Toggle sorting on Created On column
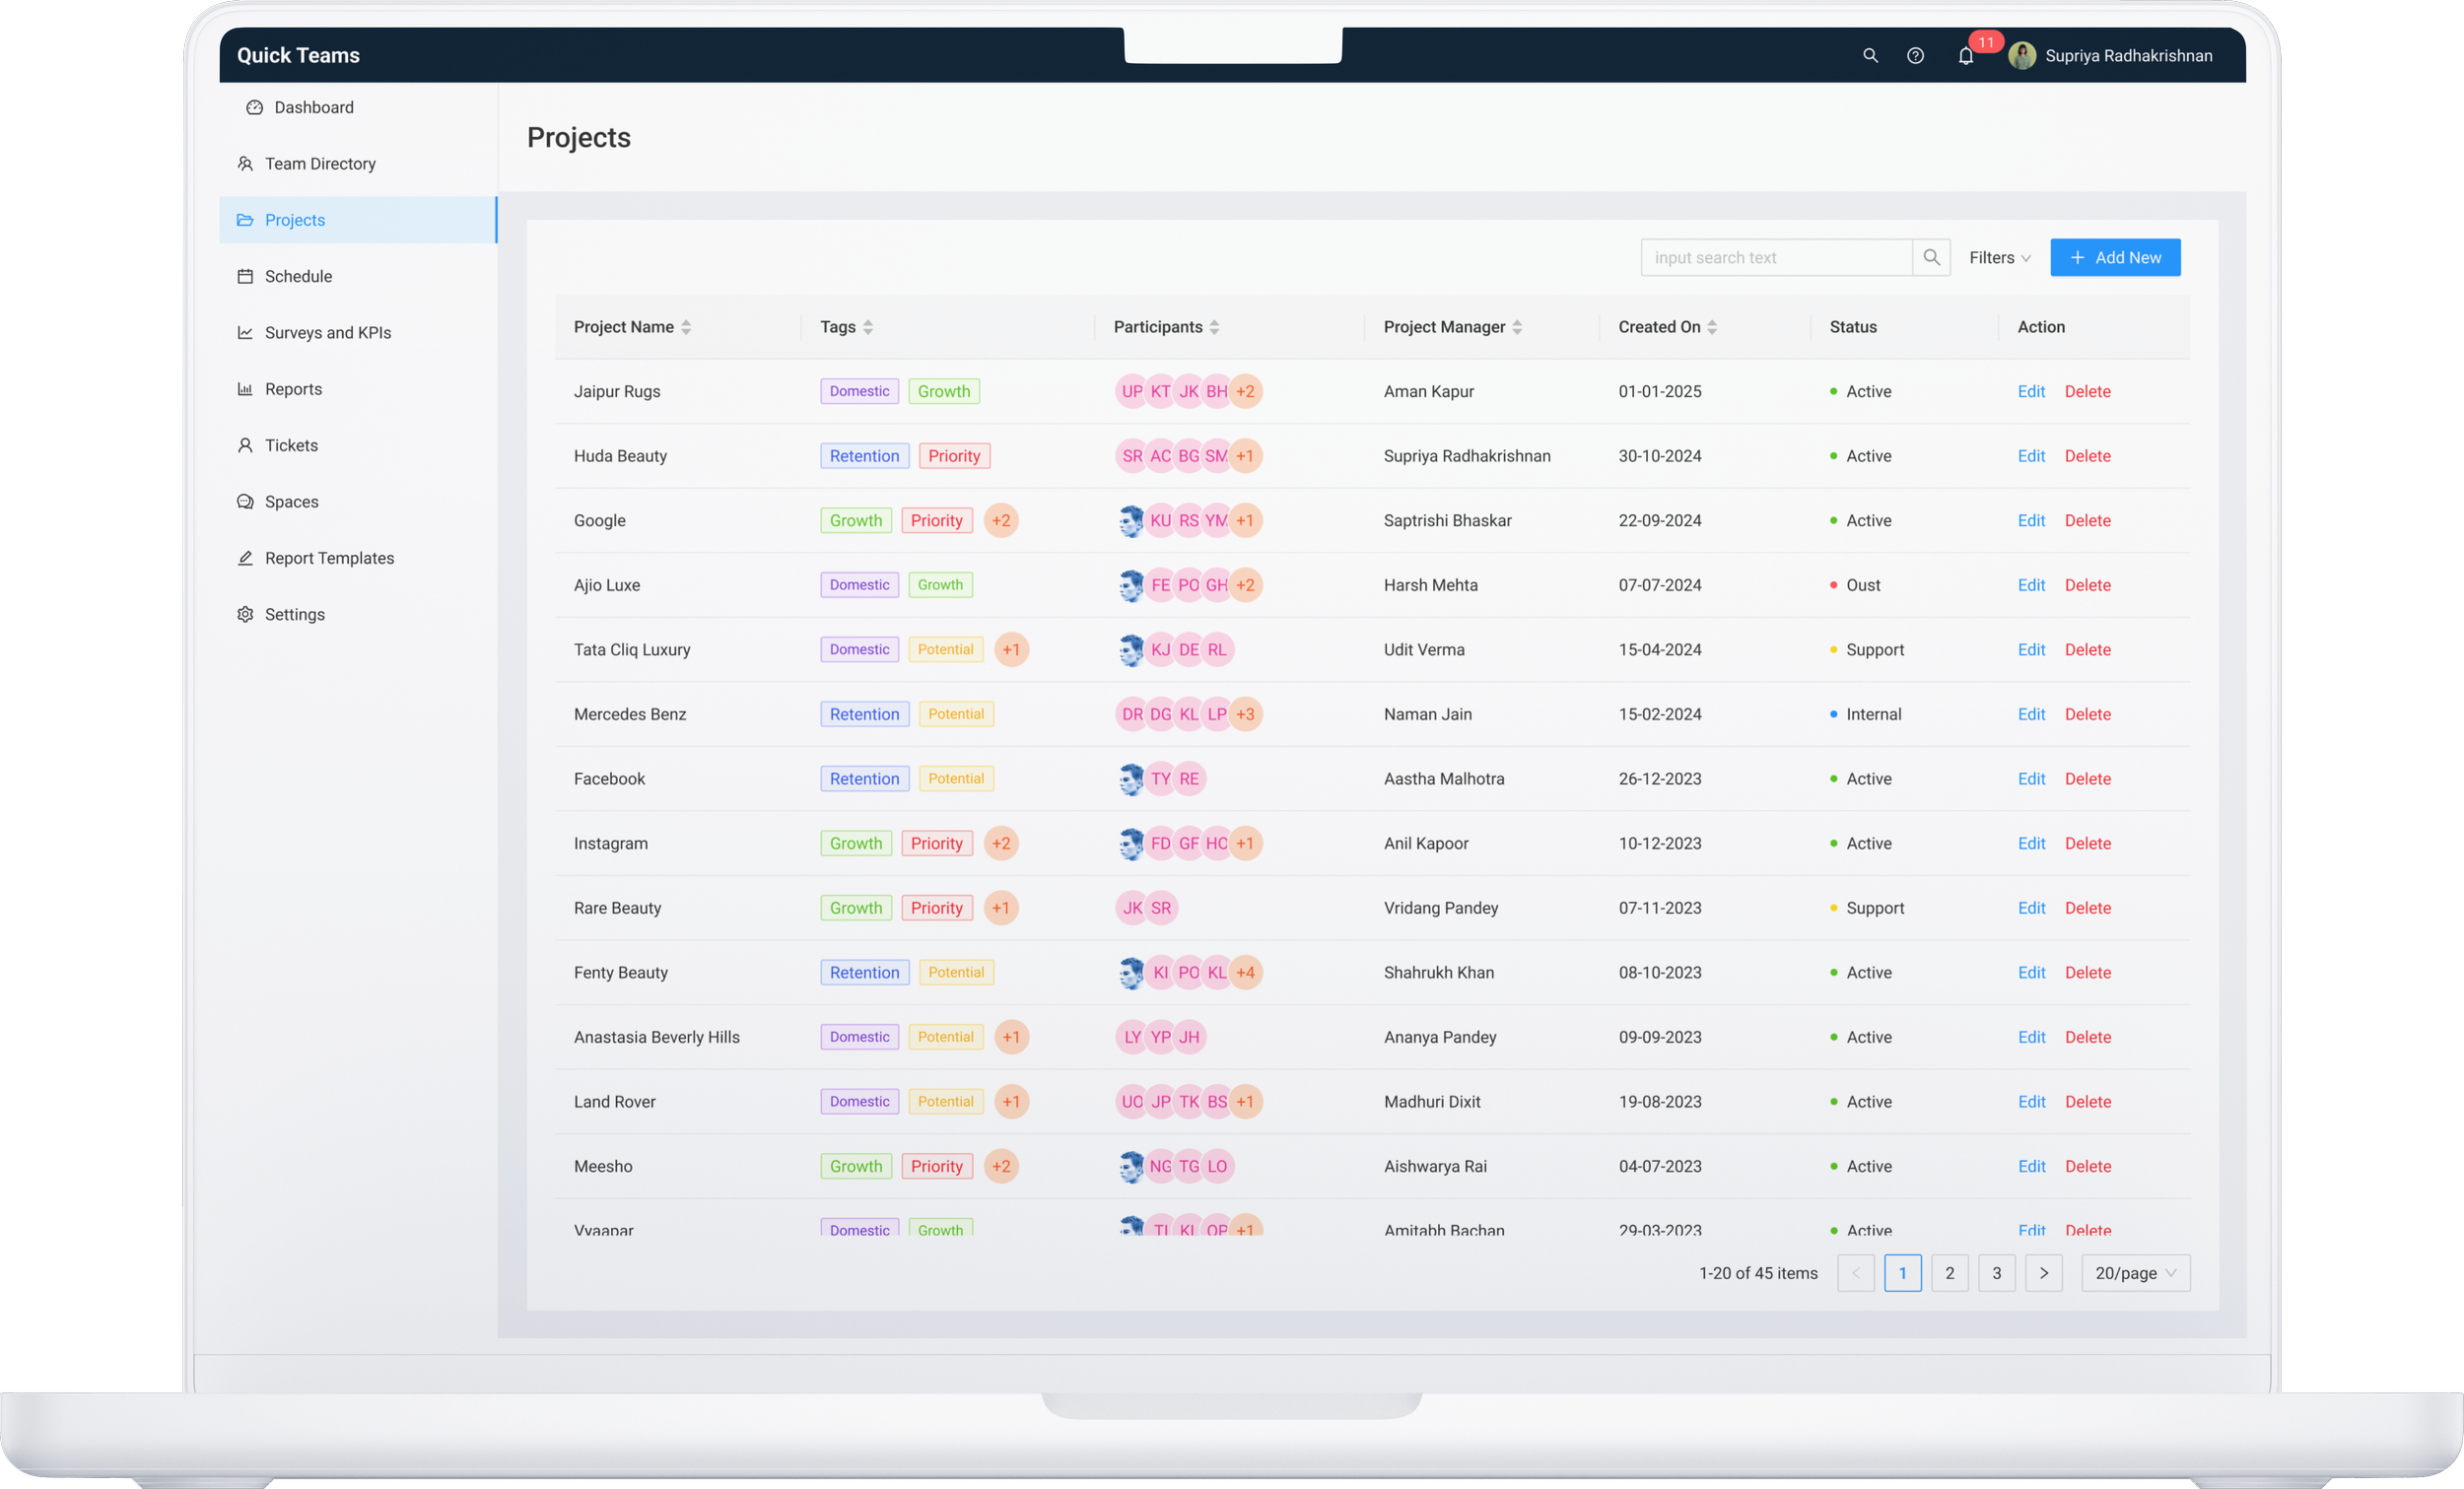Viewport: 2464px width, 1489px height. click(1712, 327)
